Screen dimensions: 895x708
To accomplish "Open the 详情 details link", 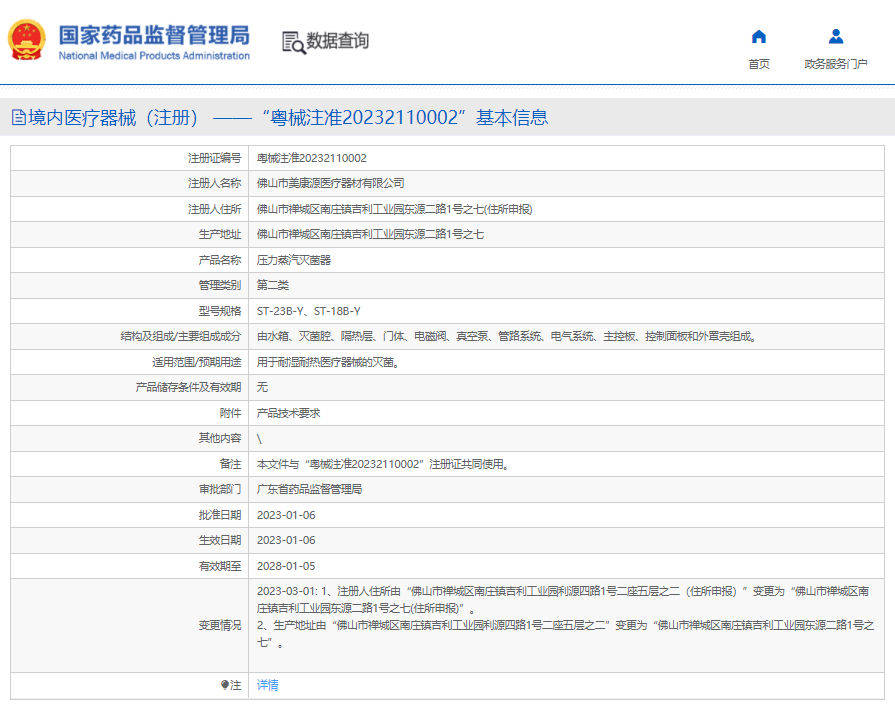I will tap(268, 685).
